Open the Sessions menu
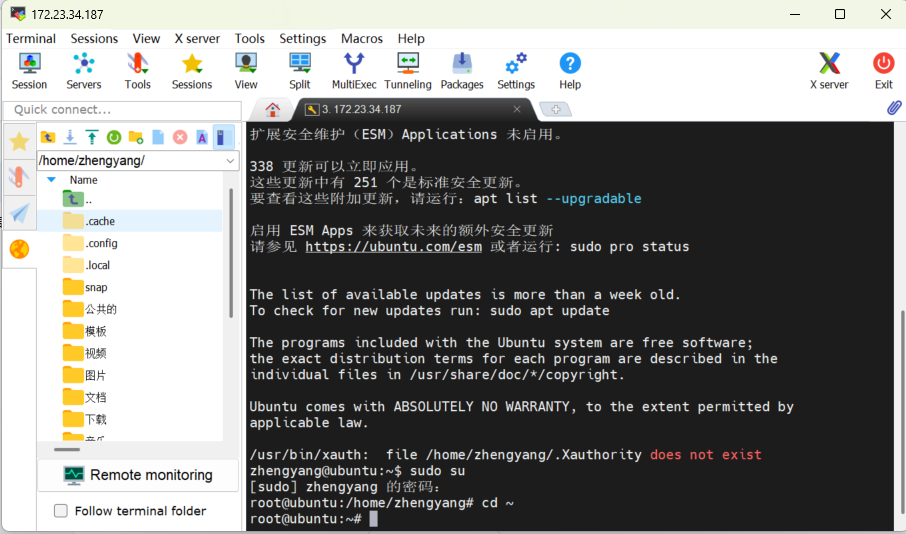This screenshot has width=906, height=534. [x=94, y=39]
